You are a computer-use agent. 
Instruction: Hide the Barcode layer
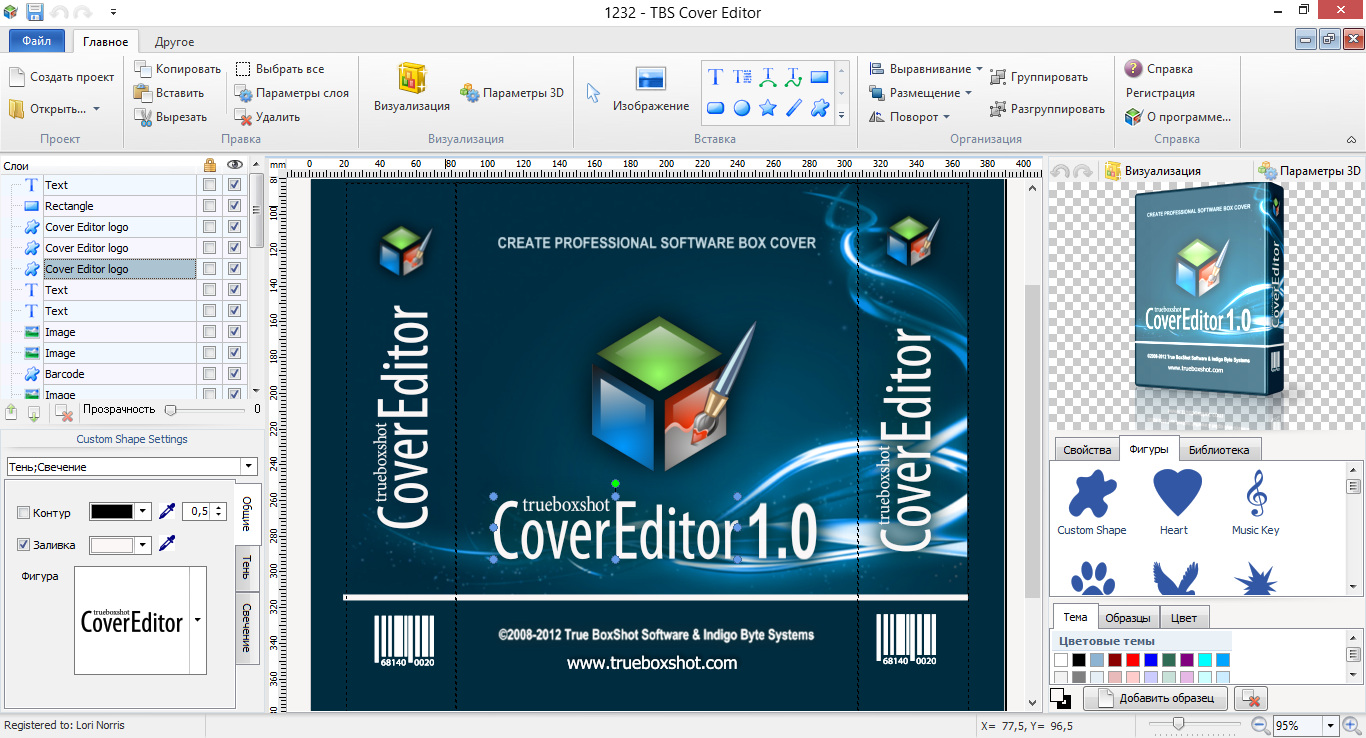click(234, 374)
